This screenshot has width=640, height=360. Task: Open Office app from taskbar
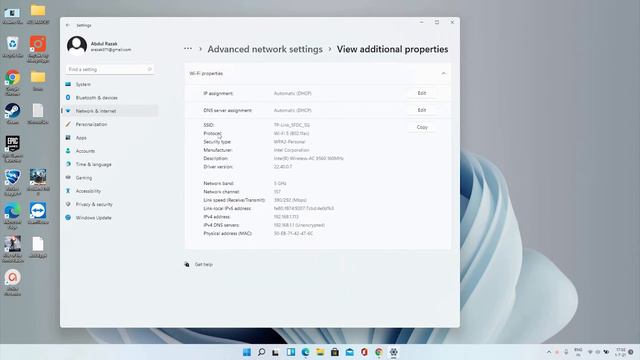[364, 352]
